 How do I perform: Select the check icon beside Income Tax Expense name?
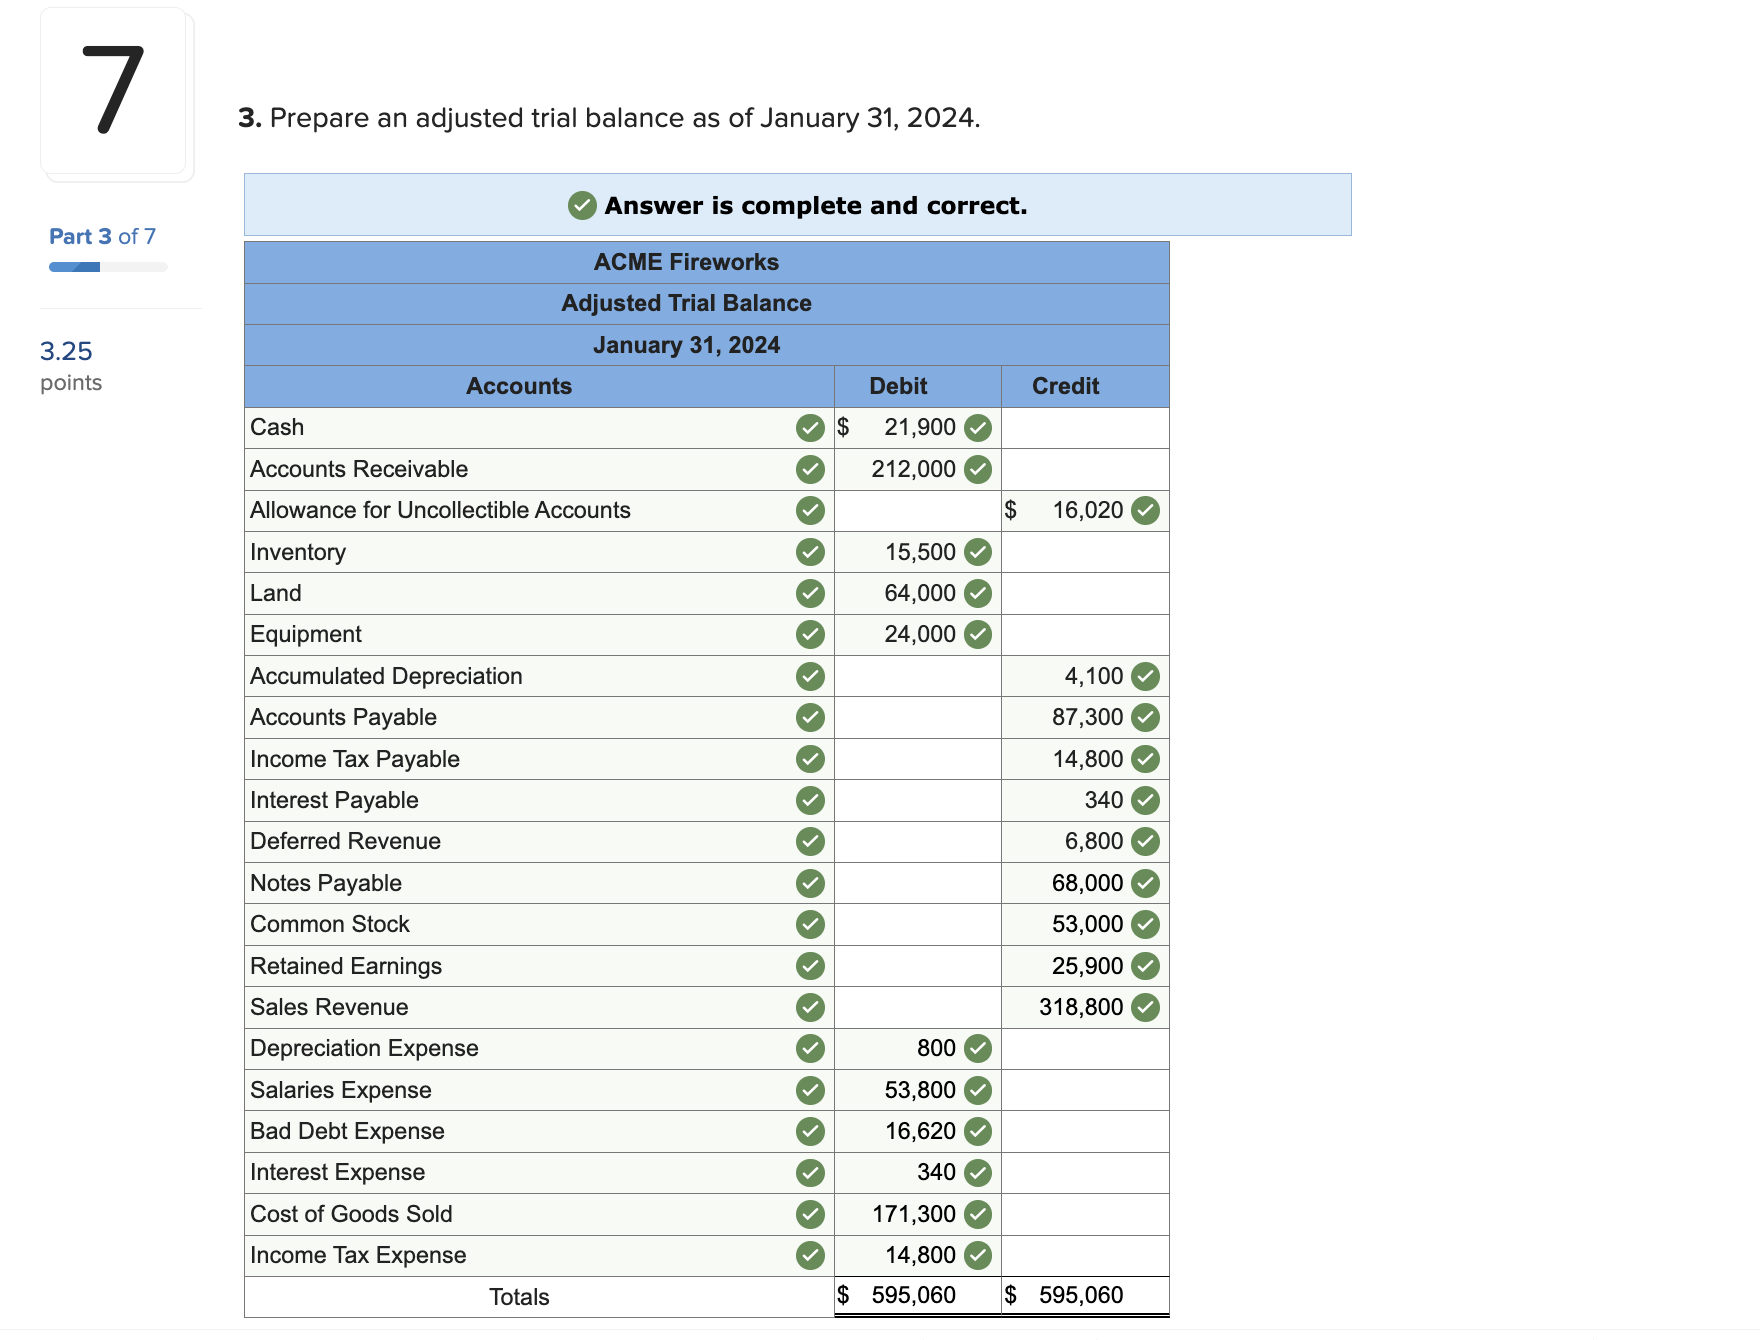click(x=810, y=1256)
